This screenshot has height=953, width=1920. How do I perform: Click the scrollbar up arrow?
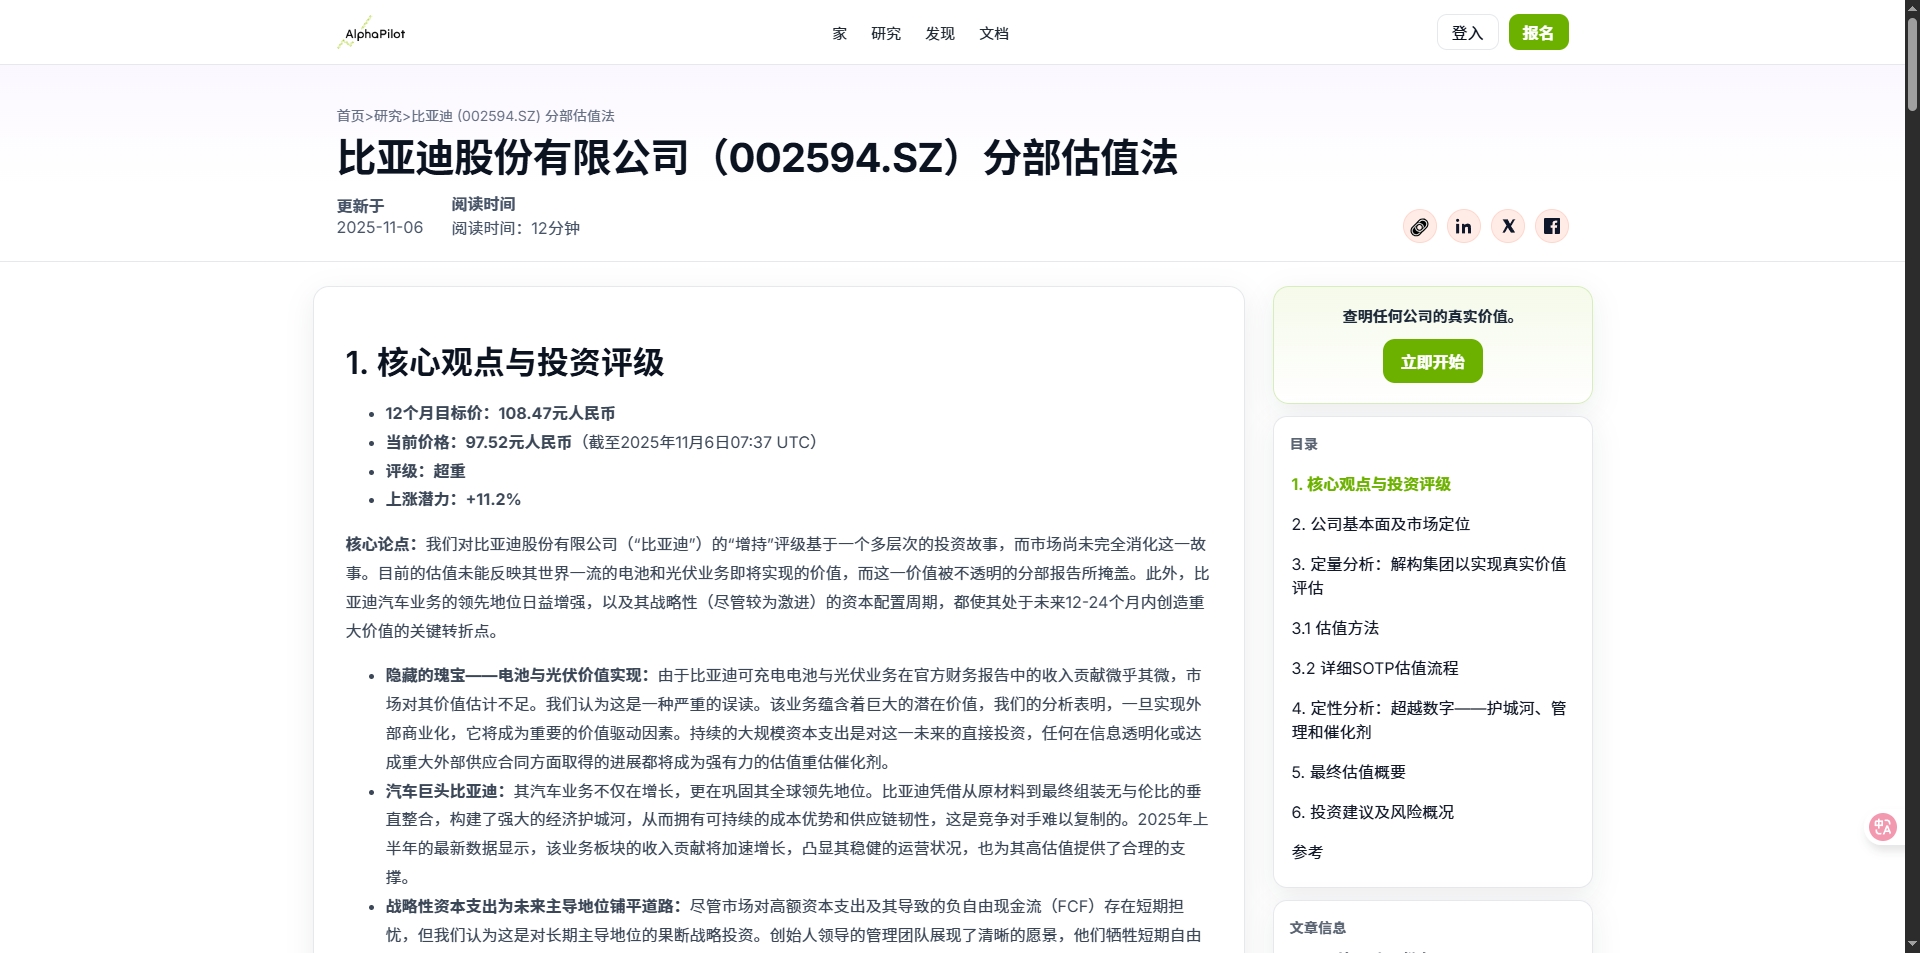1912,7
